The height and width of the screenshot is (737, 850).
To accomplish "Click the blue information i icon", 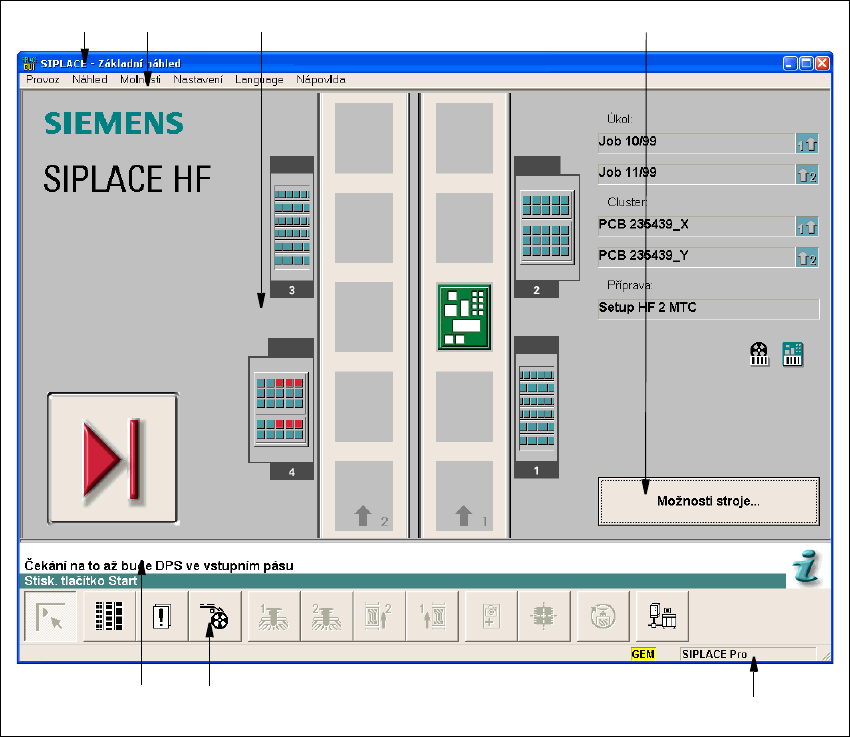I will click(807, 567).
